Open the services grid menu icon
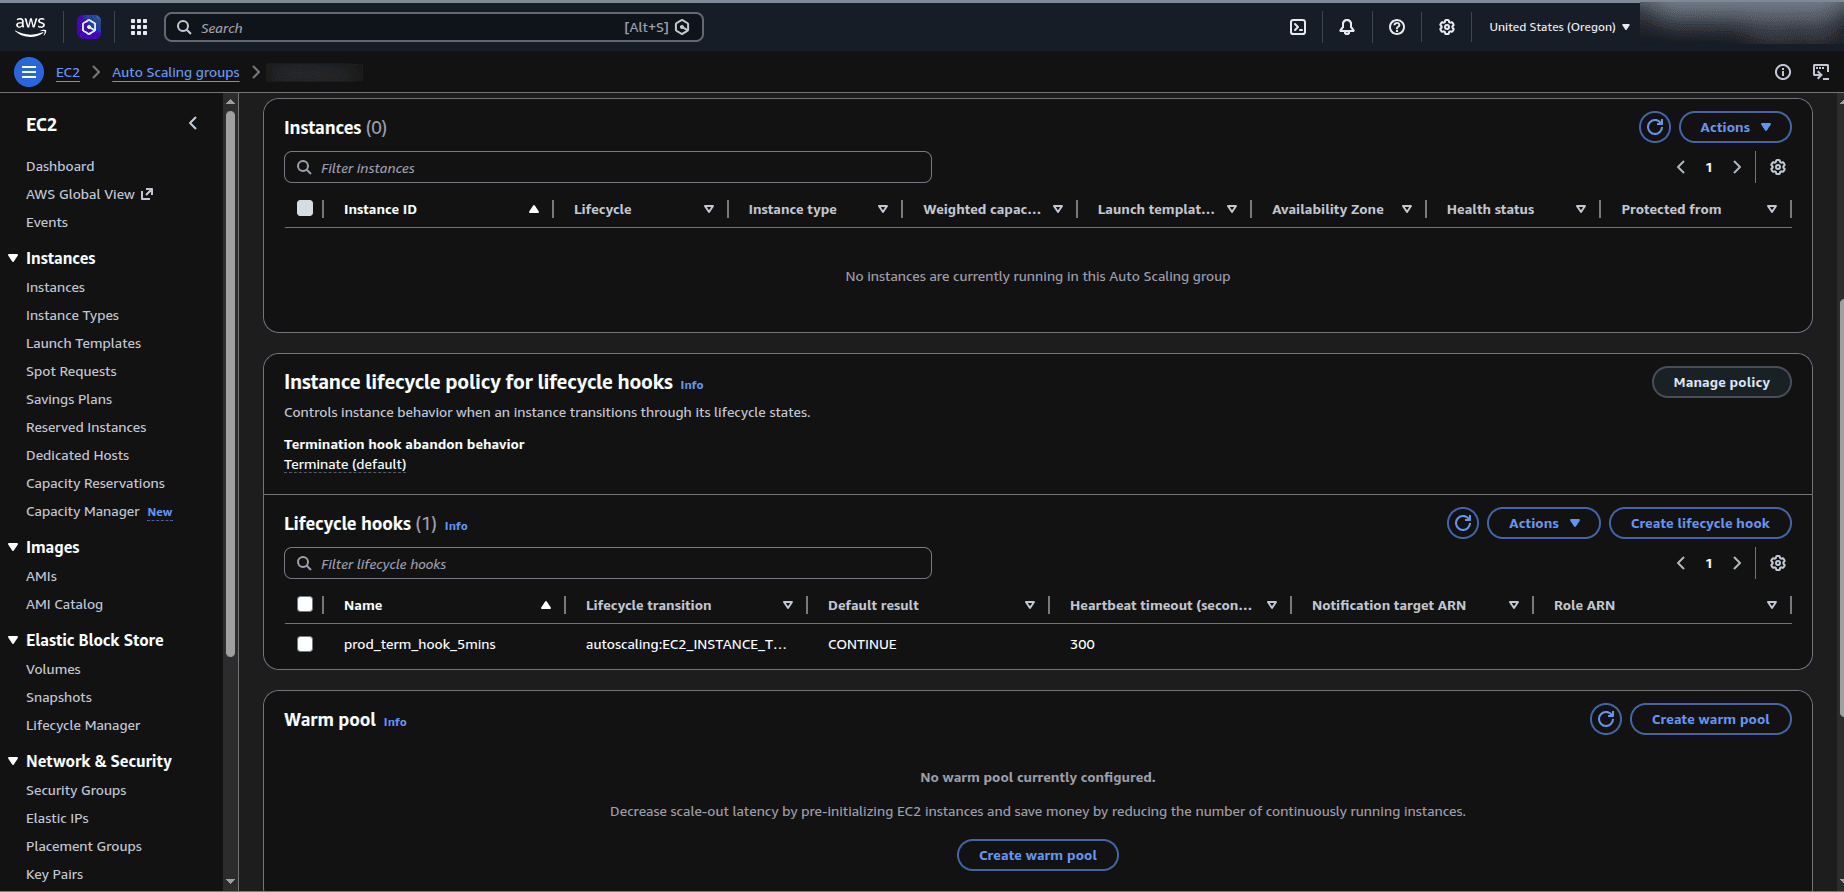Image resolution: width=1844 pixels, height=892 pixels. (x=139, y=27)
